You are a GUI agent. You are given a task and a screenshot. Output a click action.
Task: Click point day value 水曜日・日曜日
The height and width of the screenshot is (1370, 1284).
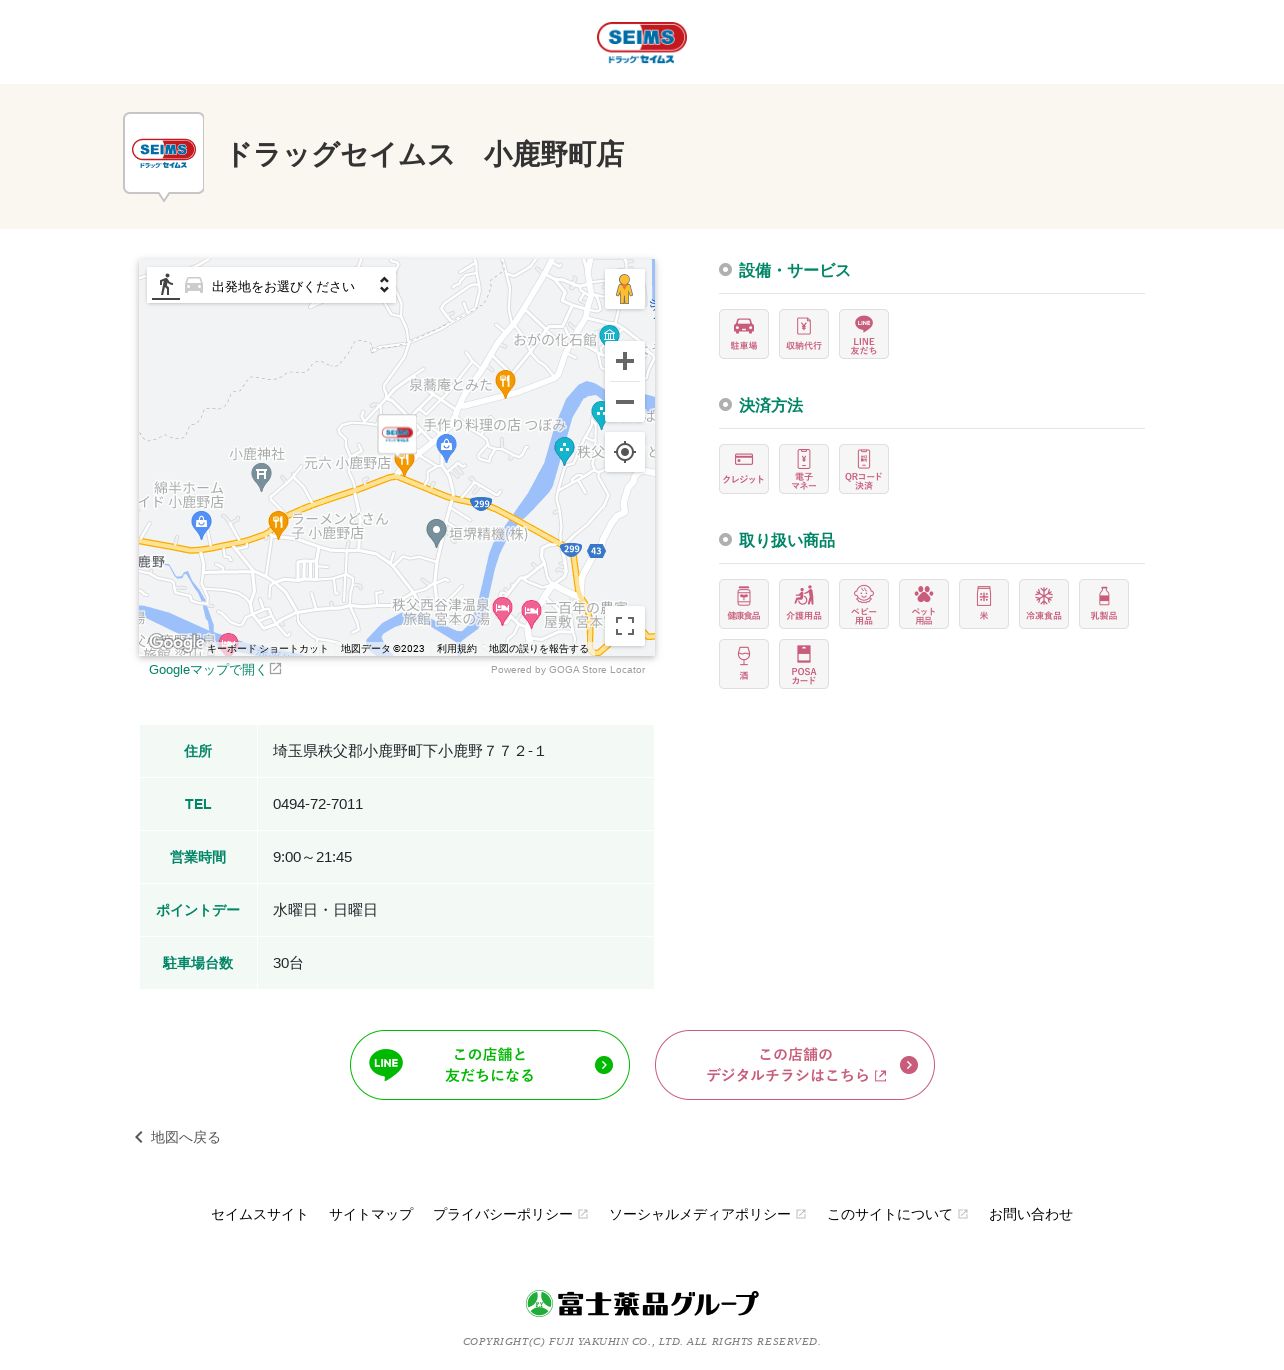pyautogui.click(x=325, y=910)
